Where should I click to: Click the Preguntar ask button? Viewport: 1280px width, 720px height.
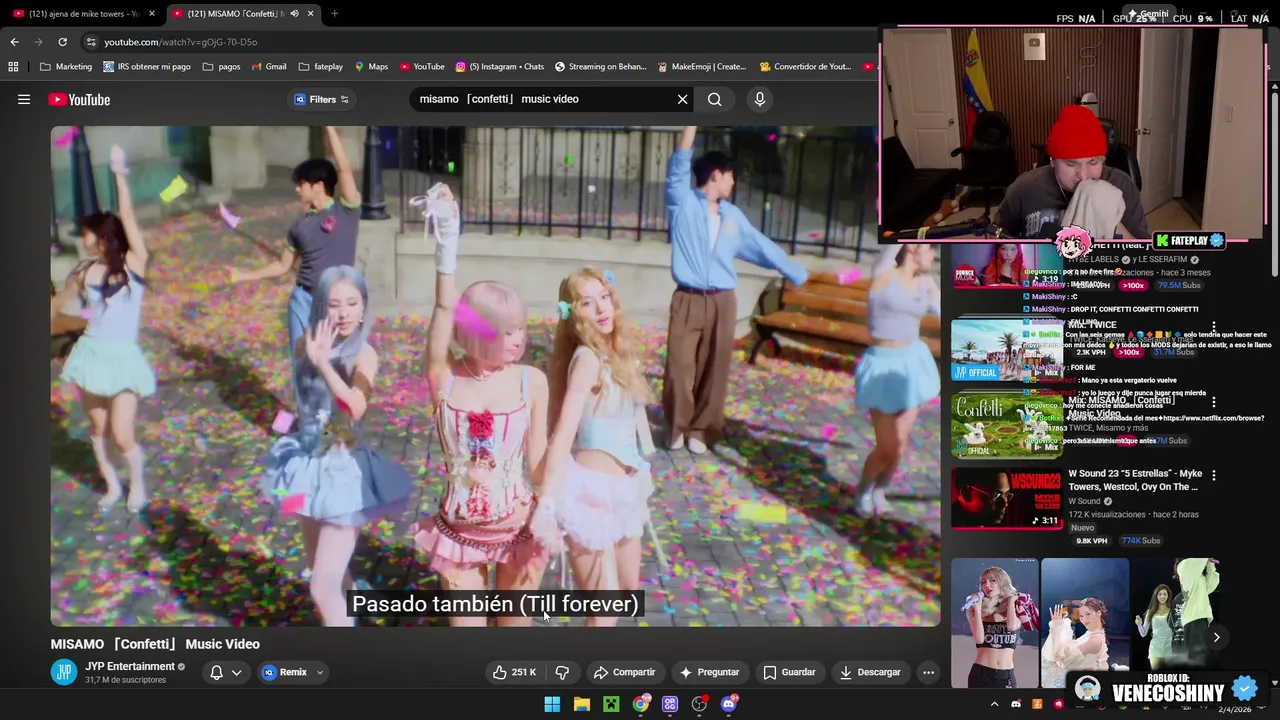point(709,672)
